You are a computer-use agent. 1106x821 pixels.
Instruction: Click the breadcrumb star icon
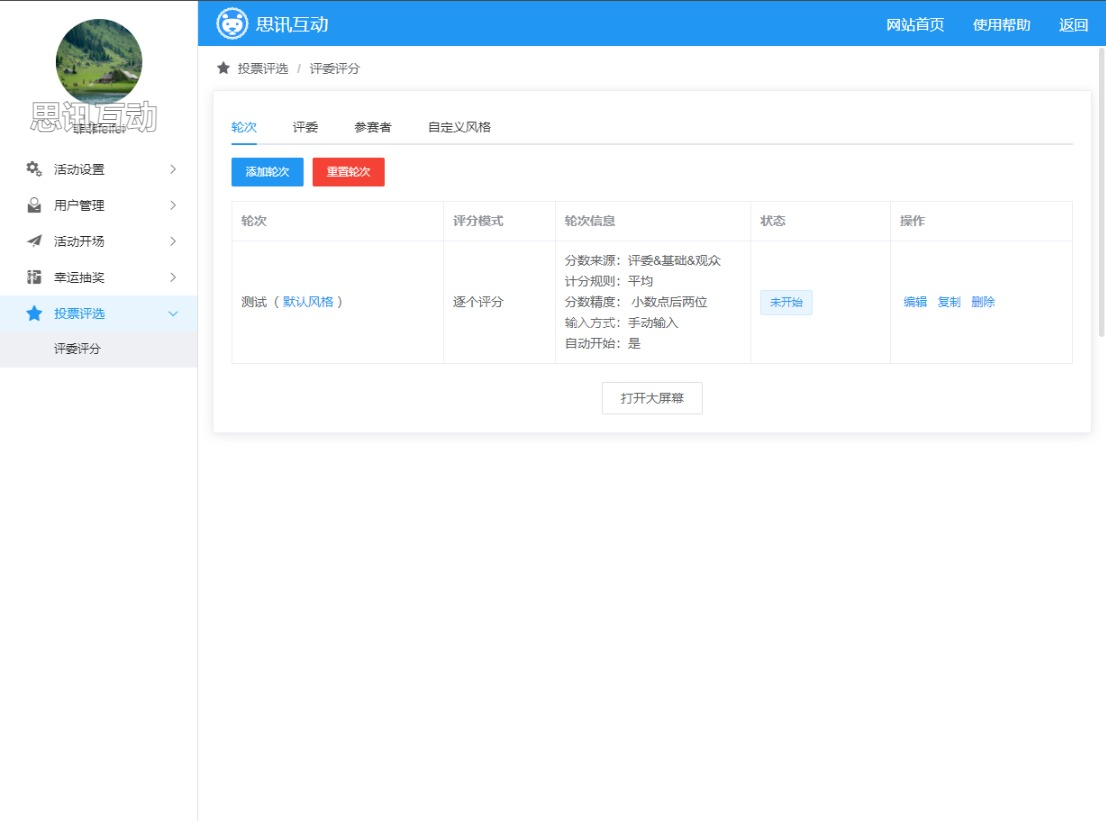coord(223,68)
